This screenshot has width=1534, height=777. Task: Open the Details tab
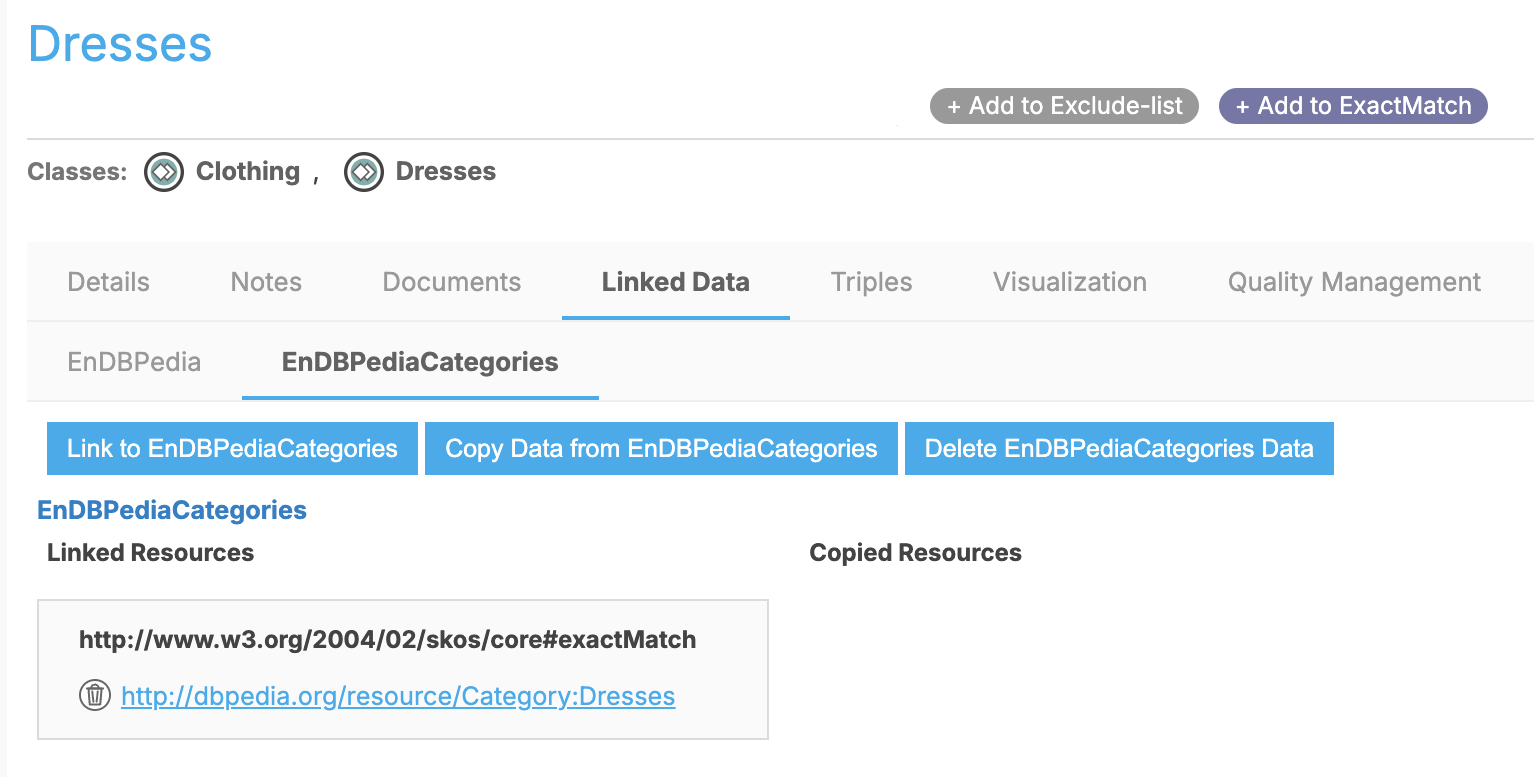pos(108,282)
